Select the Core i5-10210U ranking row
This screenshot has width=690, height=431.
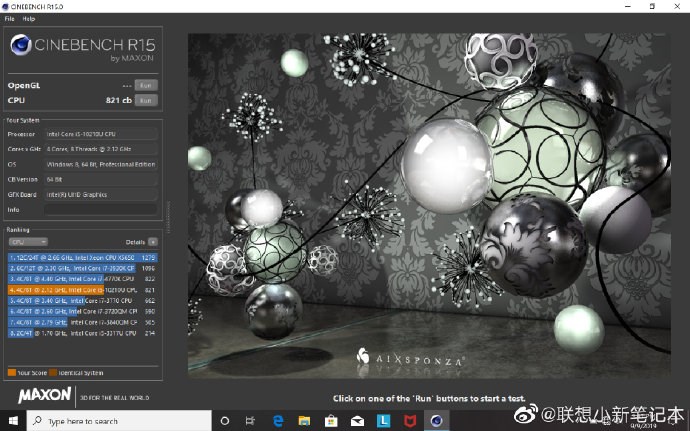point(80,288)
